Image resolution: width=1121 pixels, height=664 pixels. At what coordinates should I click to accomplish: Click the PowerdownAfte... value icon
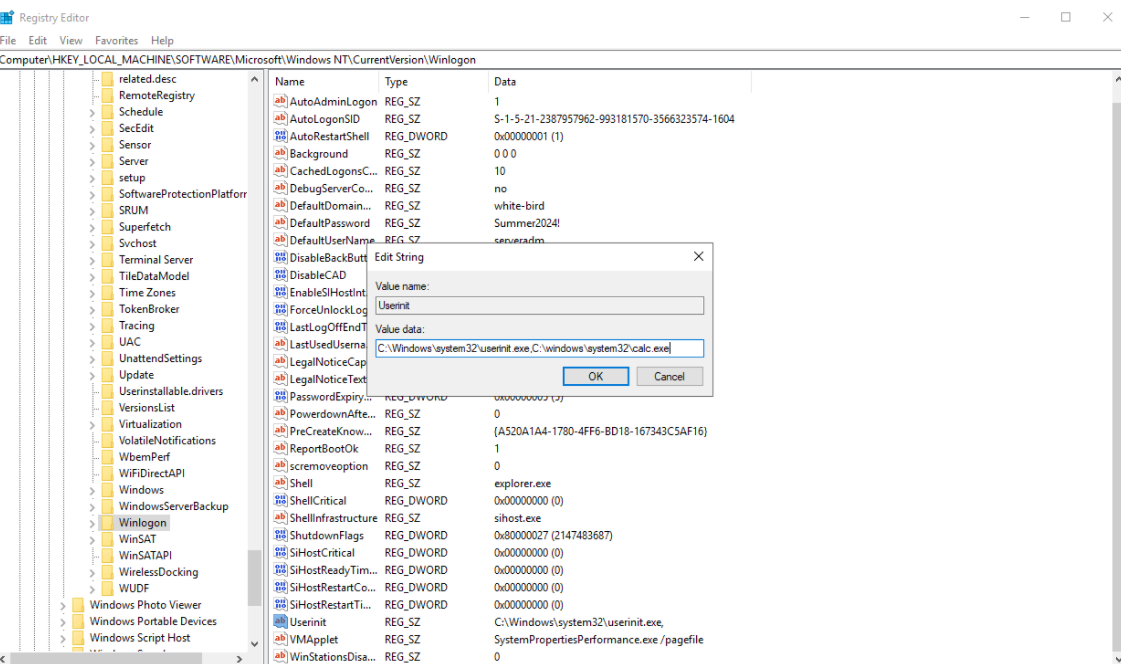click(x=280, y=414)
